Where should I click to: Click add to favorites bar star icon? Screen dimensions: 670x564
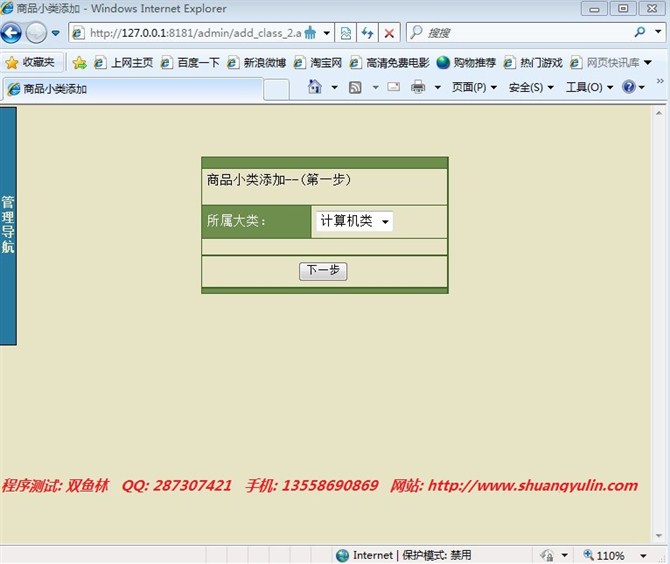79,63
